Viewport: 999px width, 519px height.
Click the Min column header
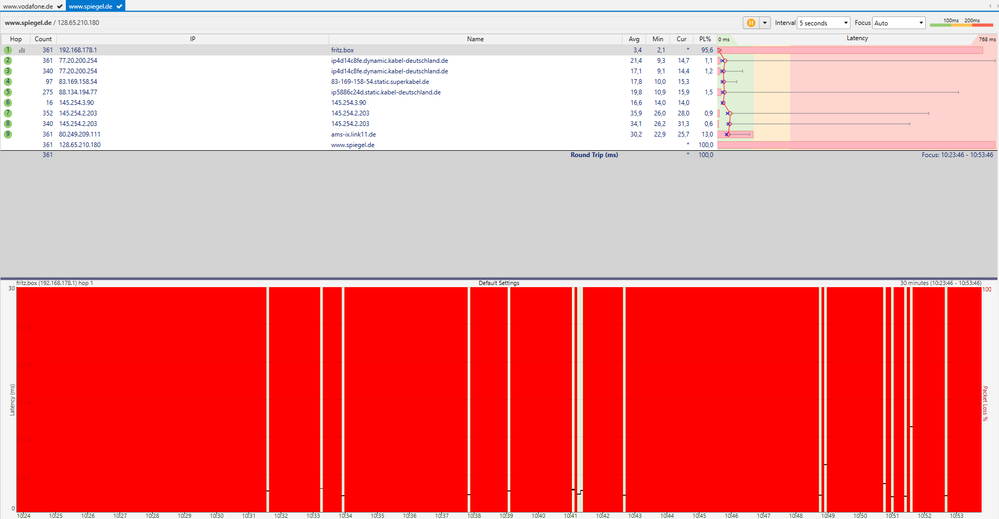[x=658, y=39]
